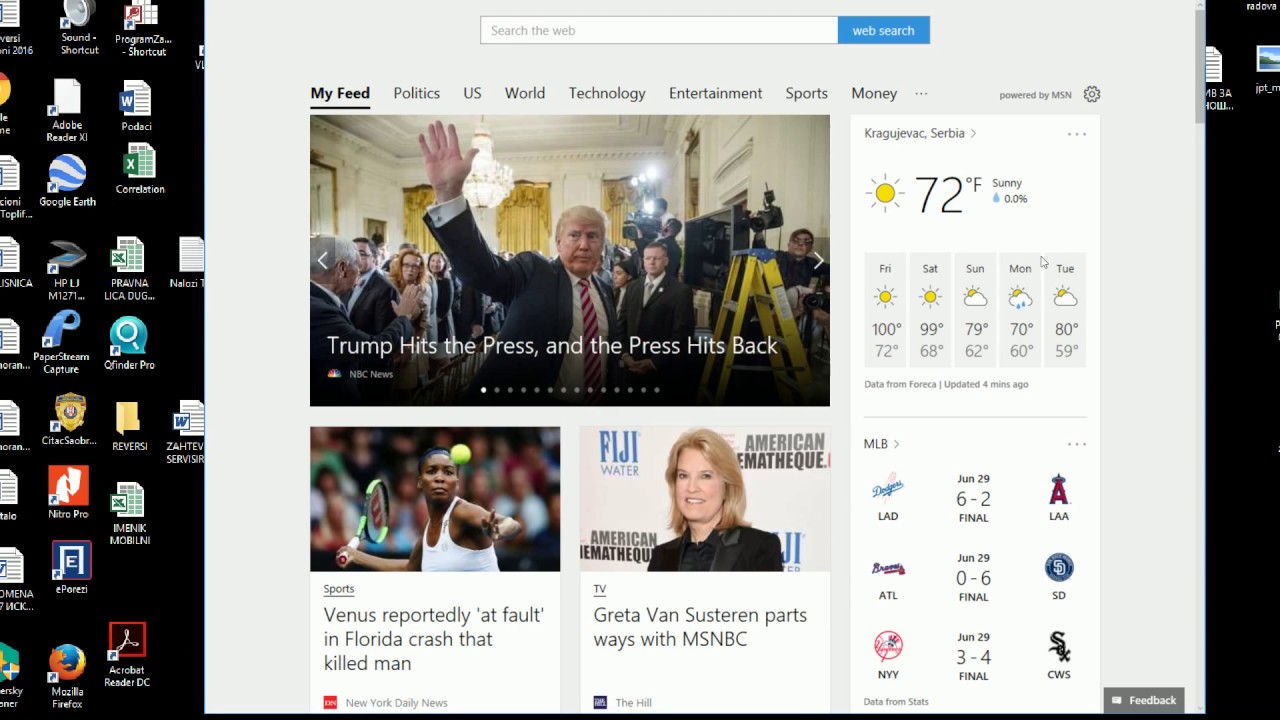
Task: Click the page vertical scrollbar thumb
Action: (1200, 67)
